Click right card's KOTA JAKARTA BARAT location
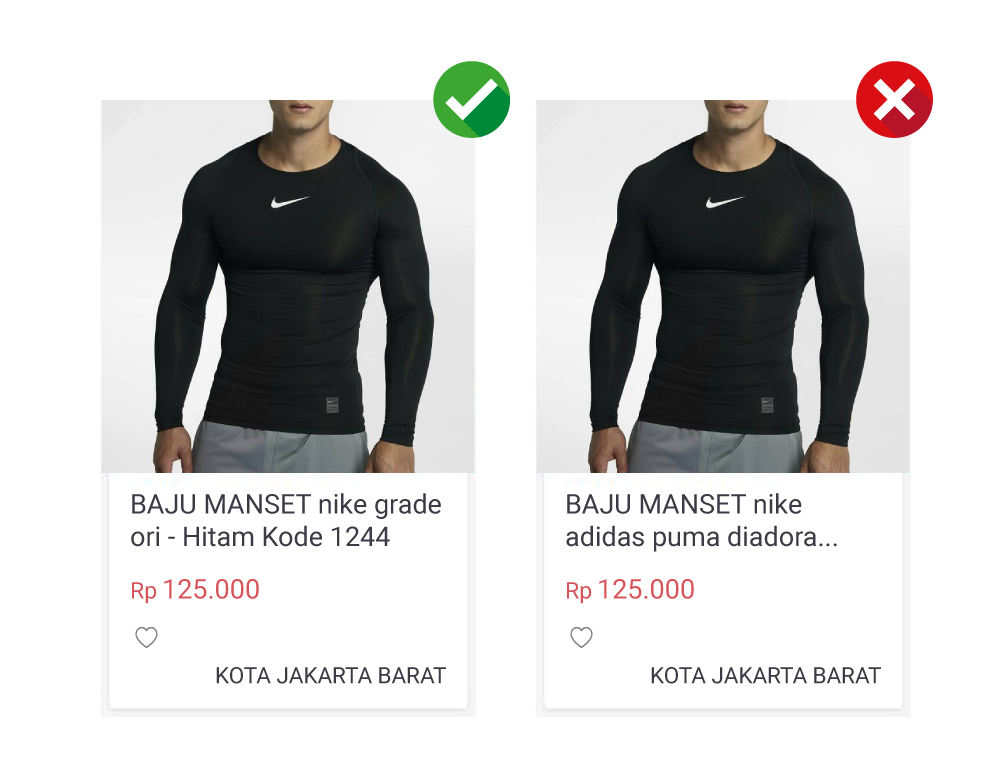The width and height of the screenshot is (1000, 778). 765,675
